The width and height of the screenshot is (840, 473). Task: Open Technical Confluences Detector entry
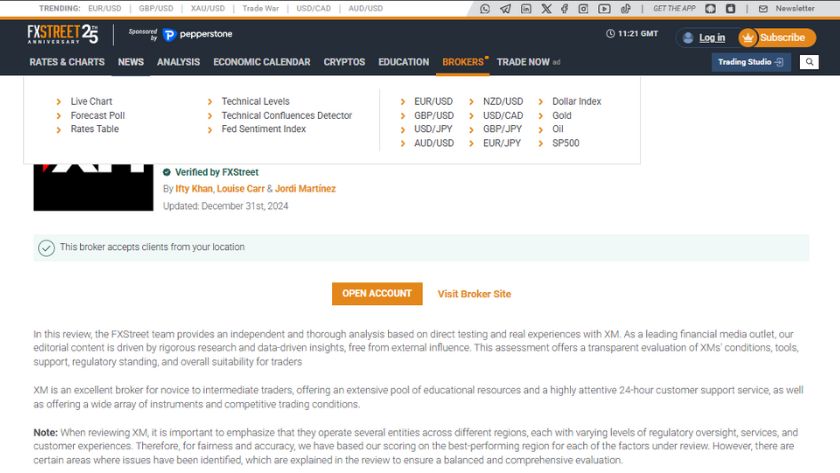point(287,115)
